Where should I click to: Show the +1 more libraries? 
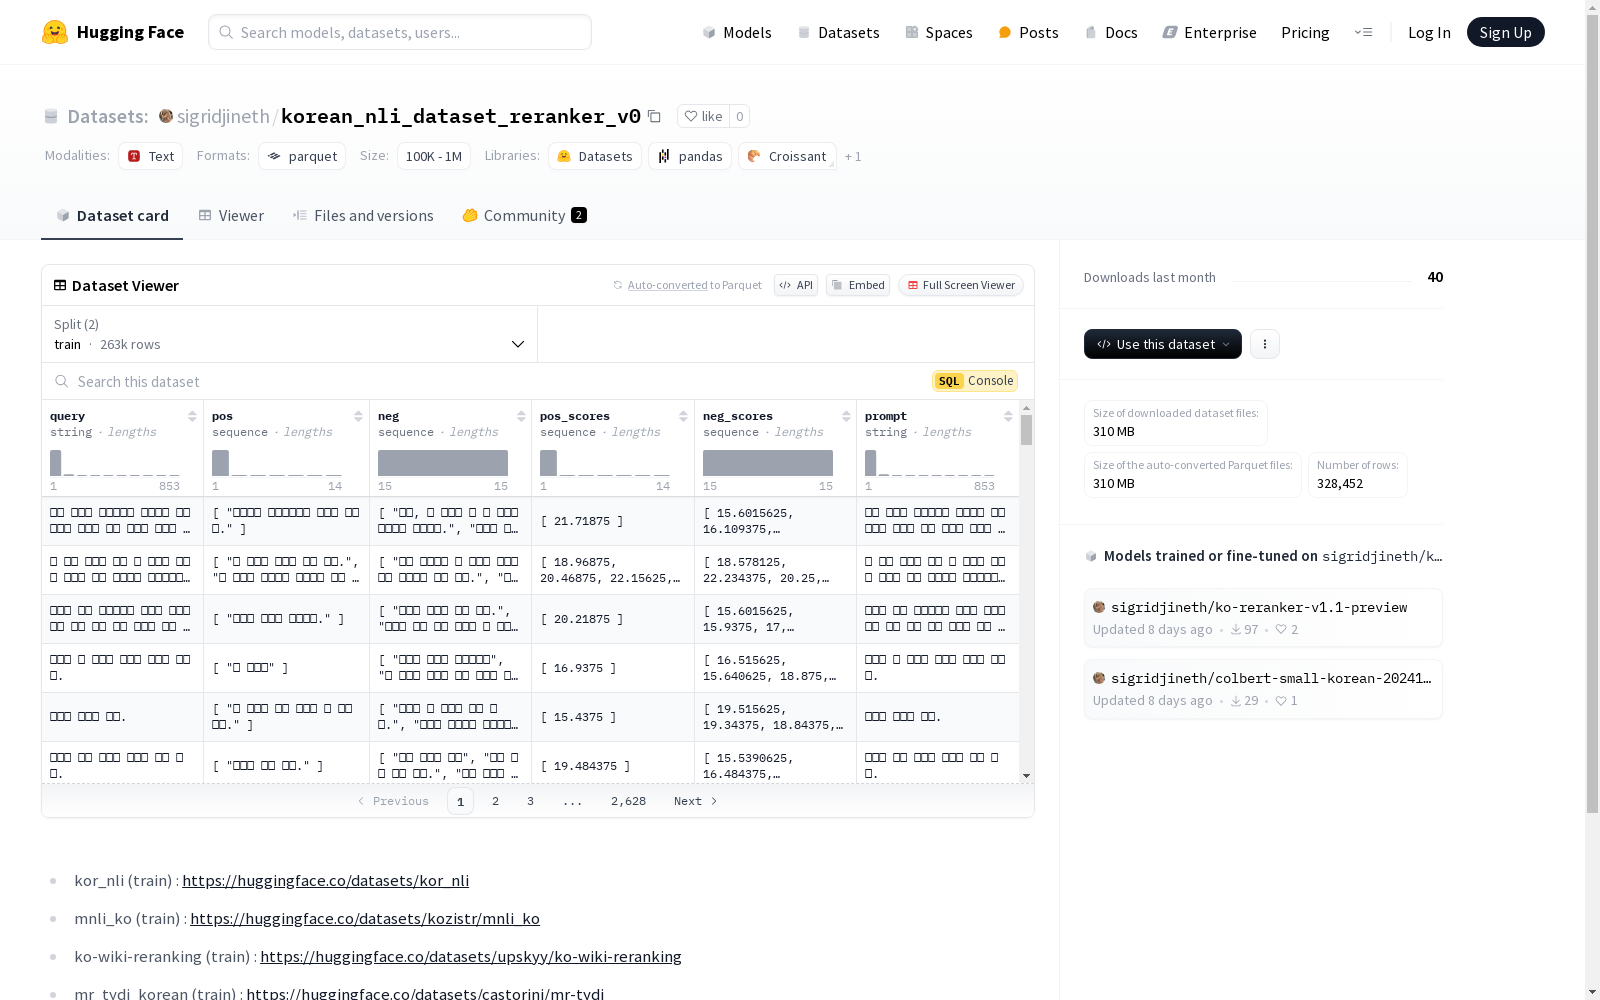click(x=853, y=156)
